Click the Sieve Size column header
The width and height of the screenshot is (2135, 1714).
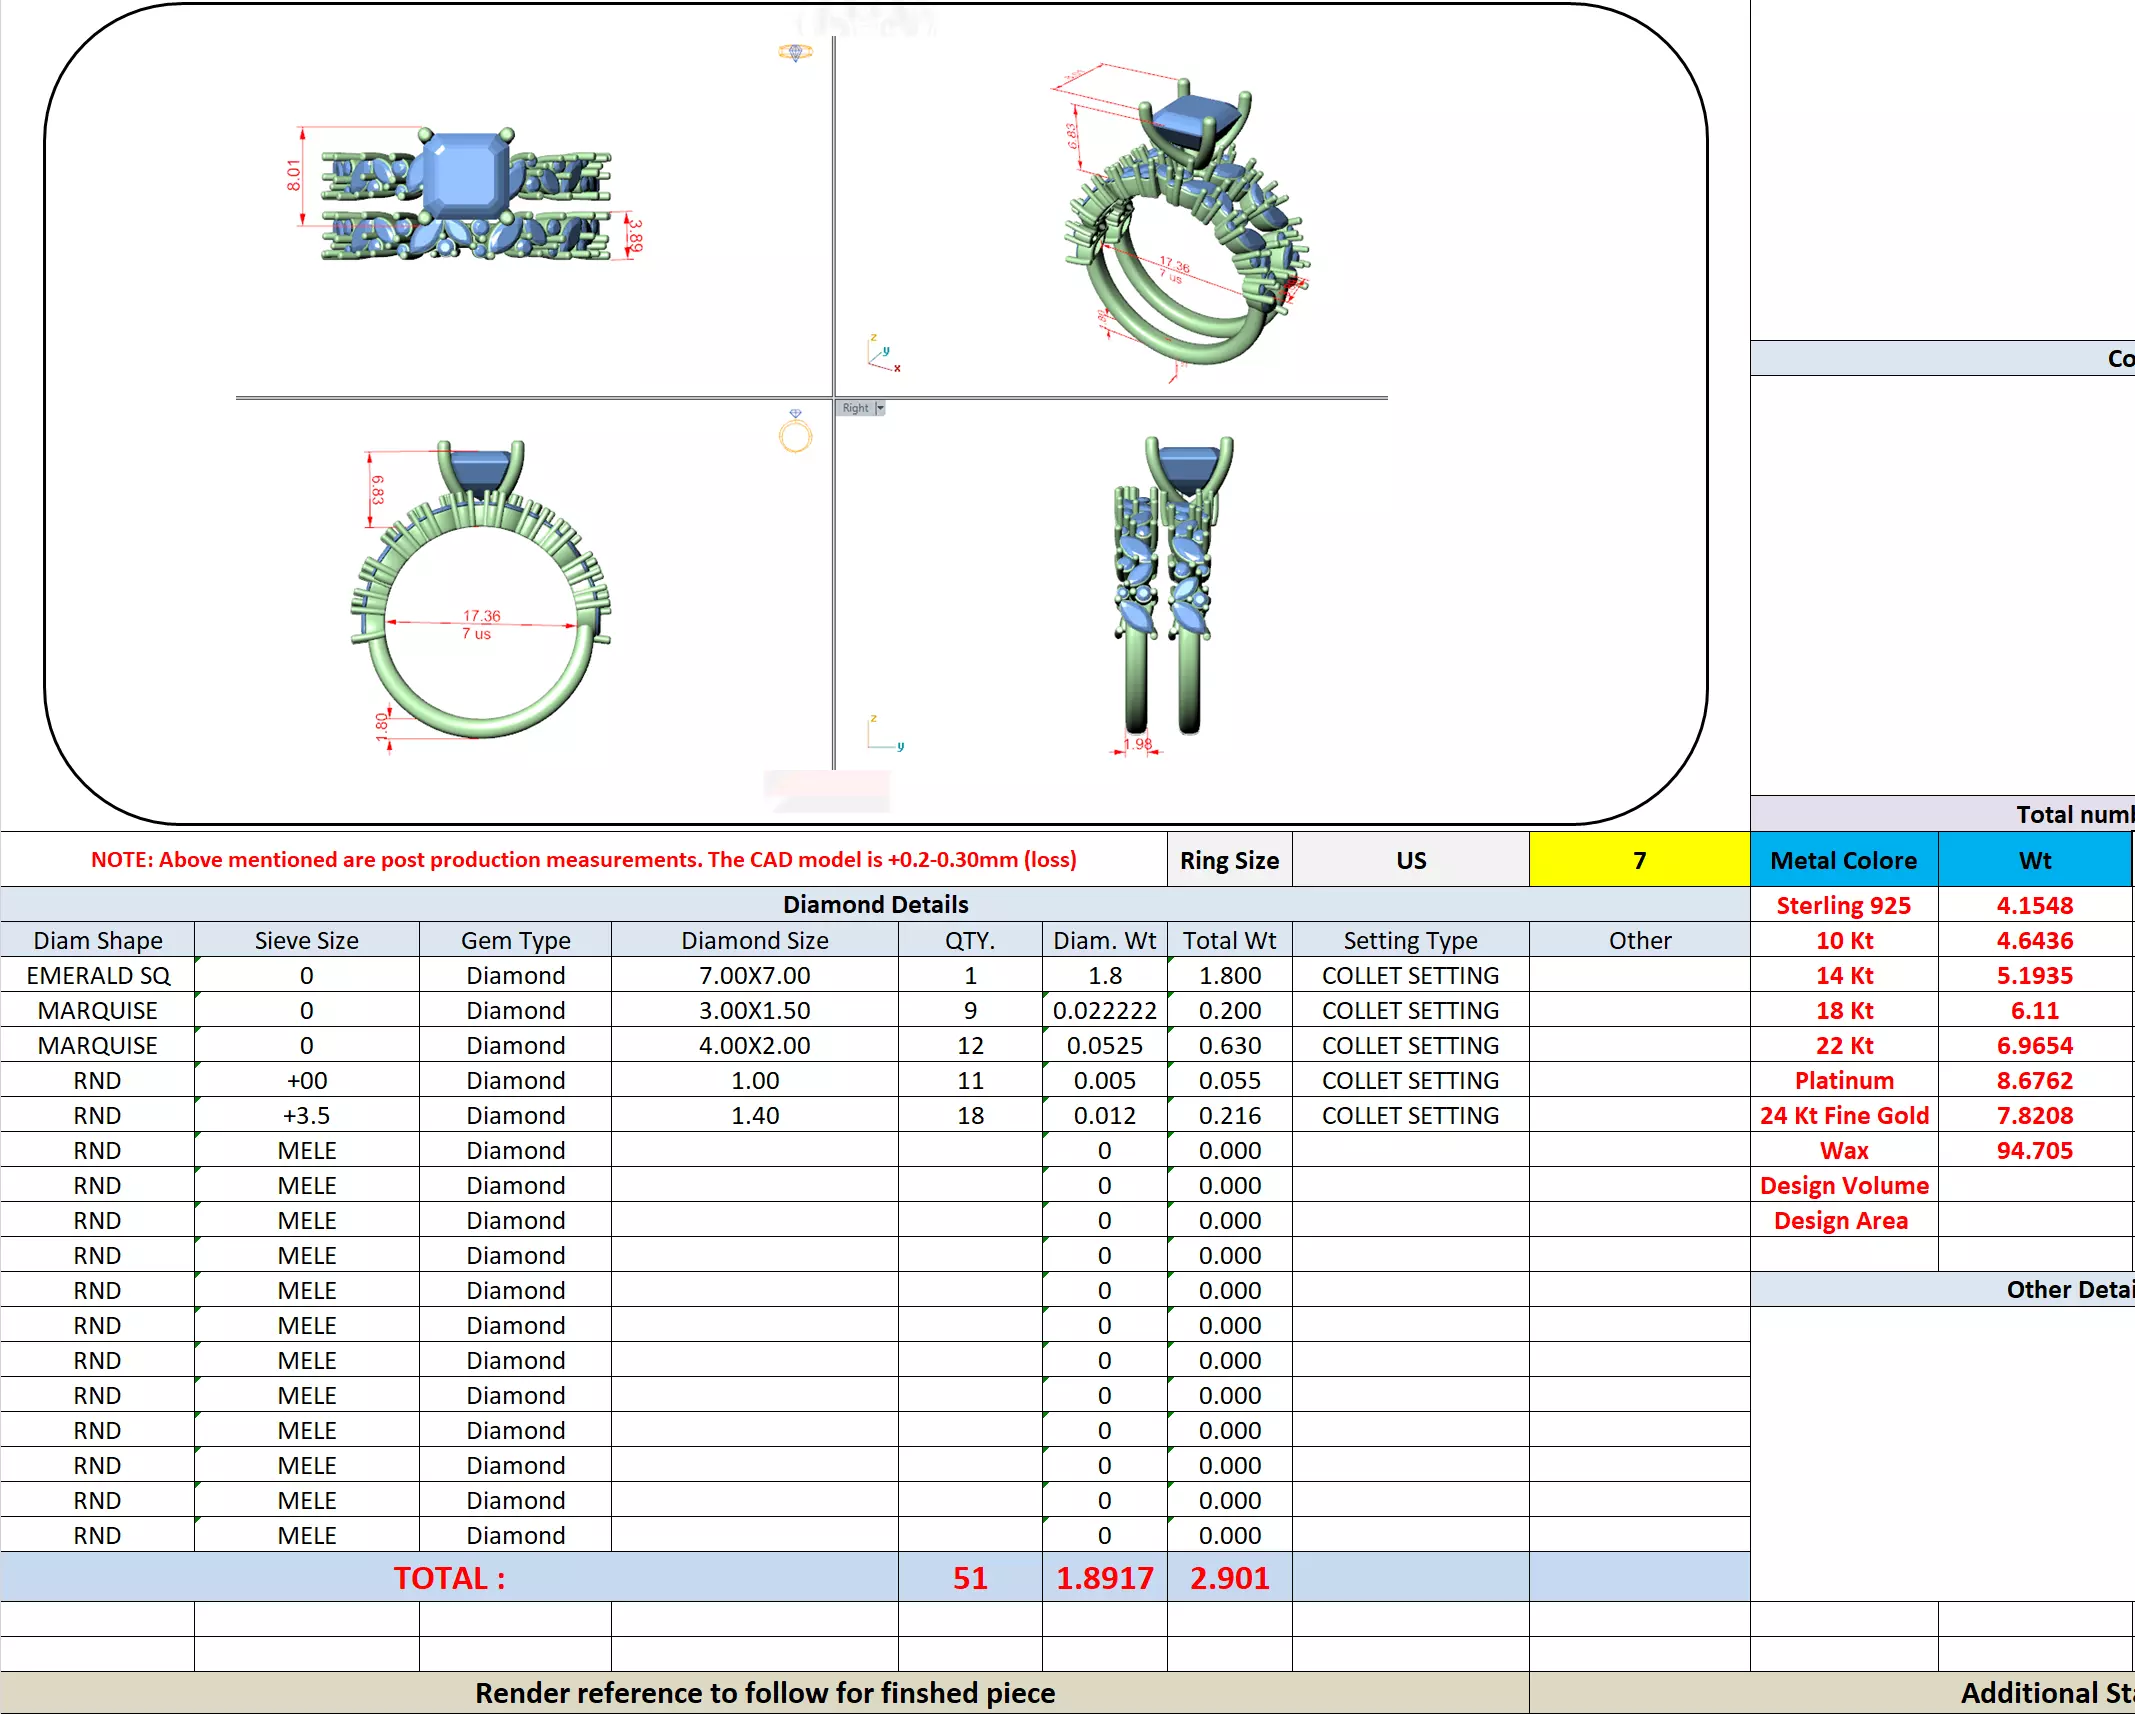point(306,940)
